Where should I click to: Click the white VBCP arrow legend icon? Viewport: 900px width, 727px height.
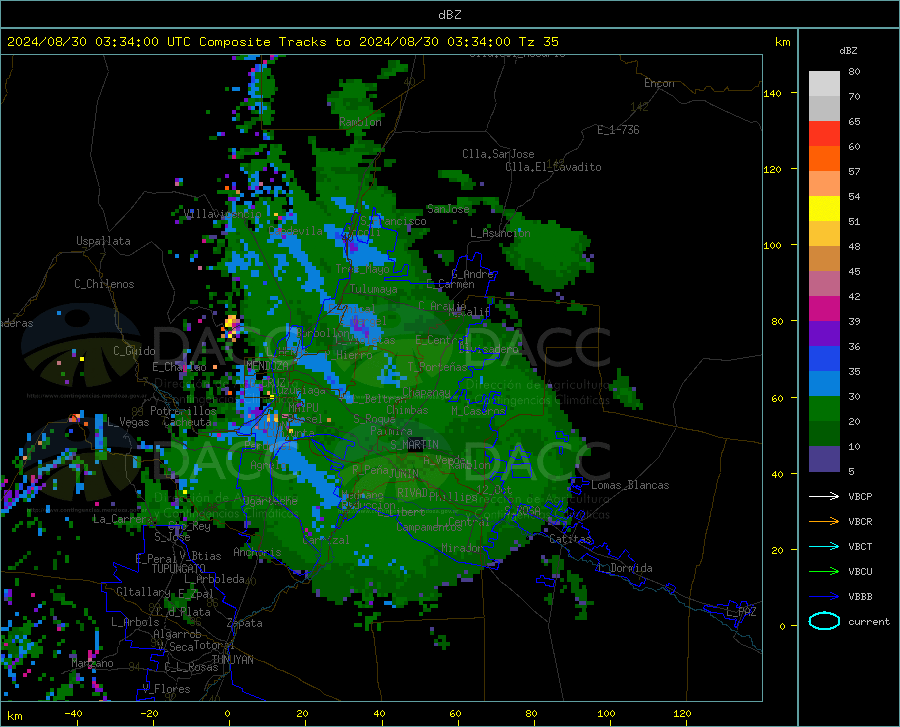(x=824, y=496)
